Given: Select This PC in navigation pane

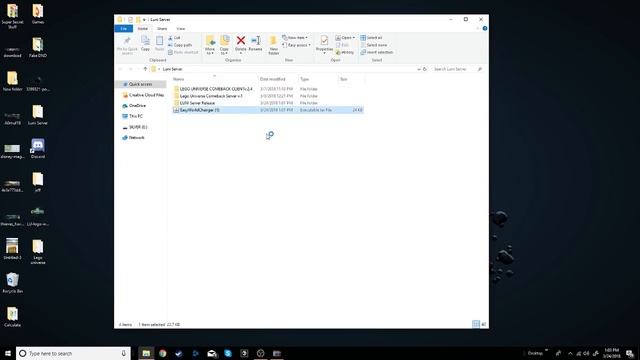Looking at the screenshot, I should (132, 116).
